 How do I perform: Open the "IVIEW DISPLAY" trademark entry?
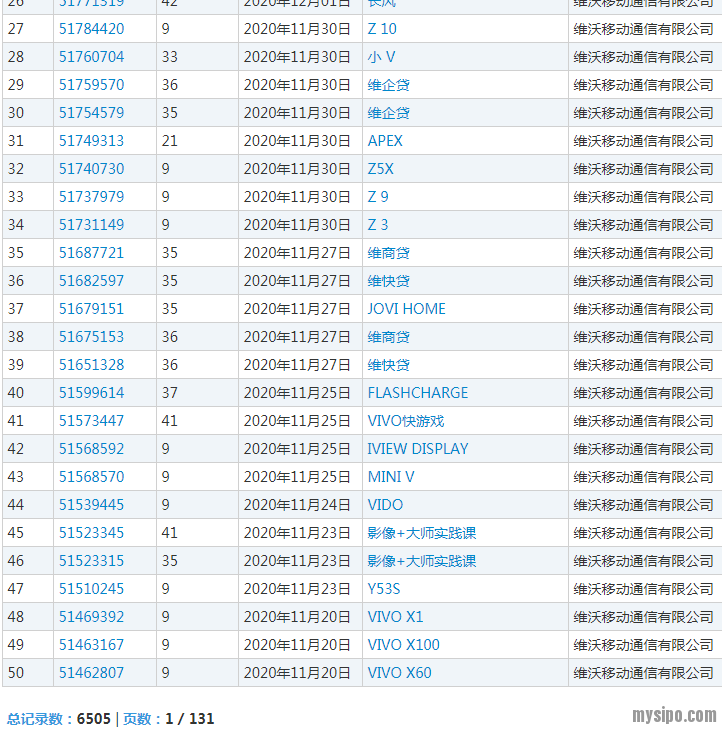click(417, 449)
